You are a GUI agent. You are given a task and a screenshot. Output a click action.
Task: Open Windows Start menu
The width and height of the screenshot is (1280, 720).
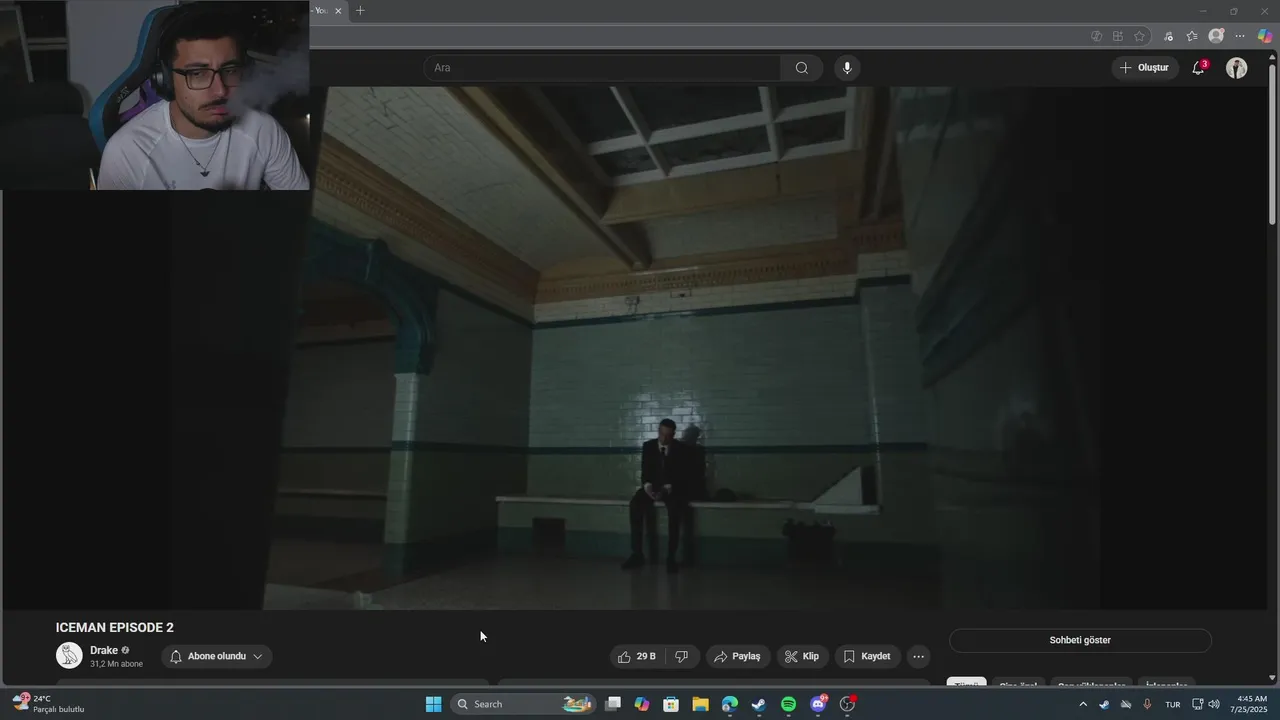433,704
